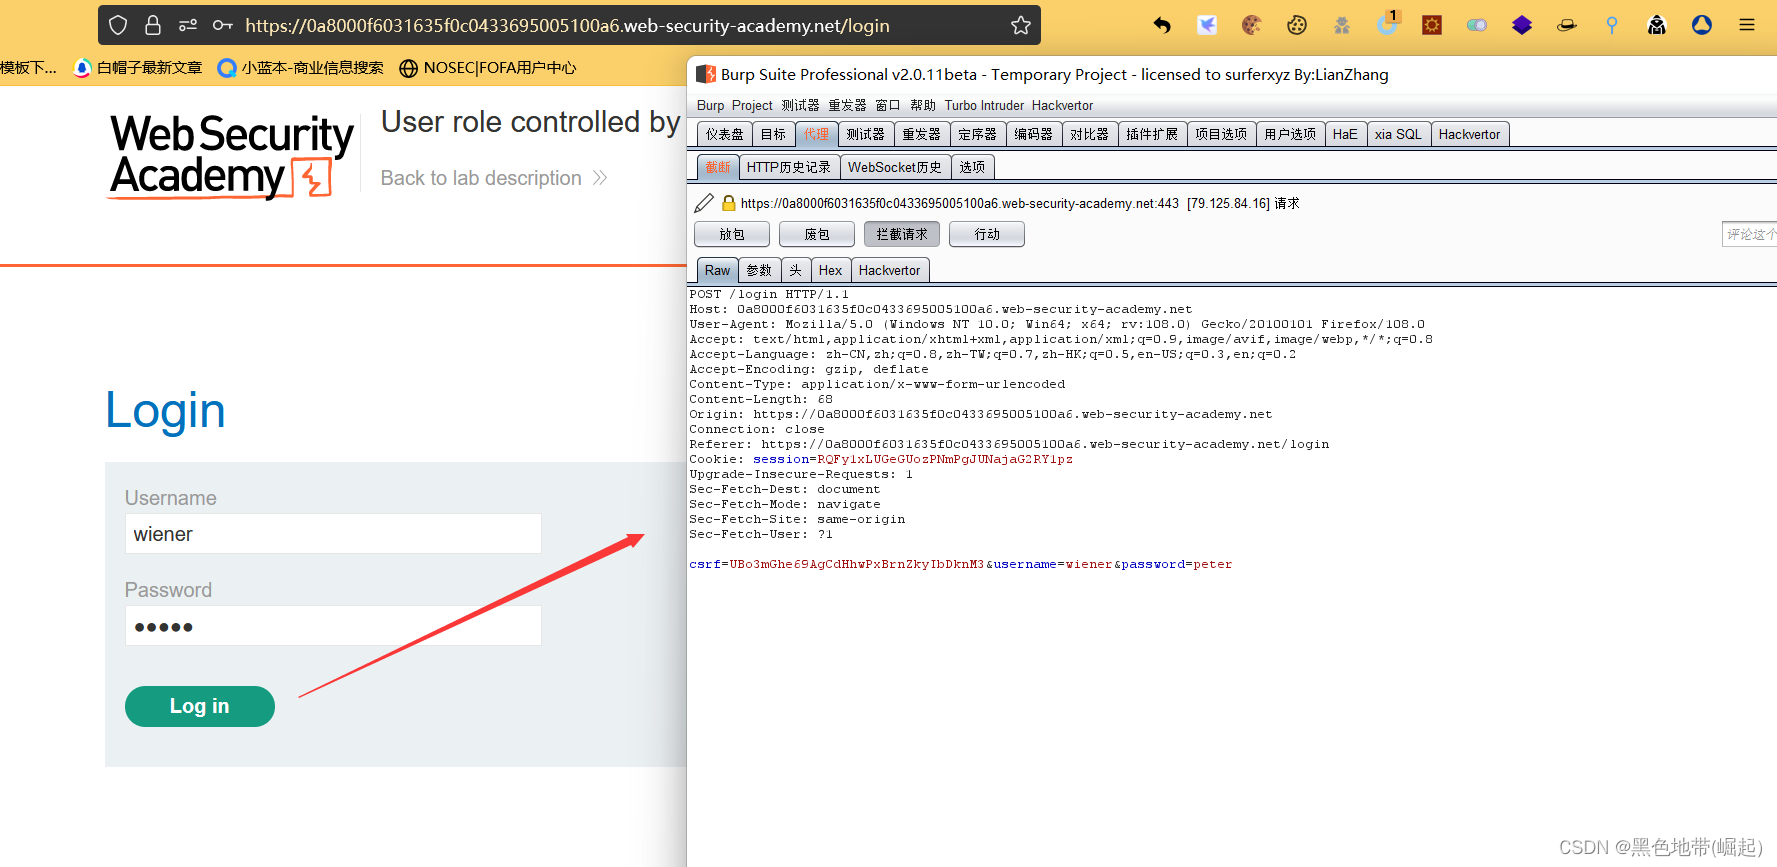1777x867 pixels.
Task: Click the 放包 forward button
Action: (732, 234)
